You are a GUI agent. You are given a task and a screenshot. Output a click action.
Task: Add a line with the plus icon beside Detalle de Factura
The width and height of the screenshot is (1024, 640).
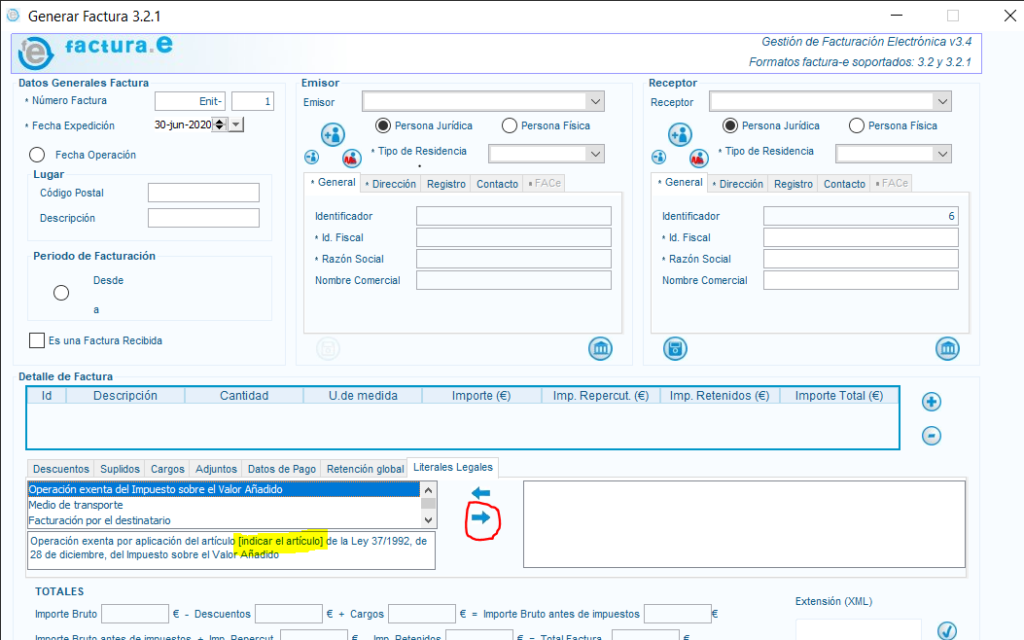click(x=931, y=402)
